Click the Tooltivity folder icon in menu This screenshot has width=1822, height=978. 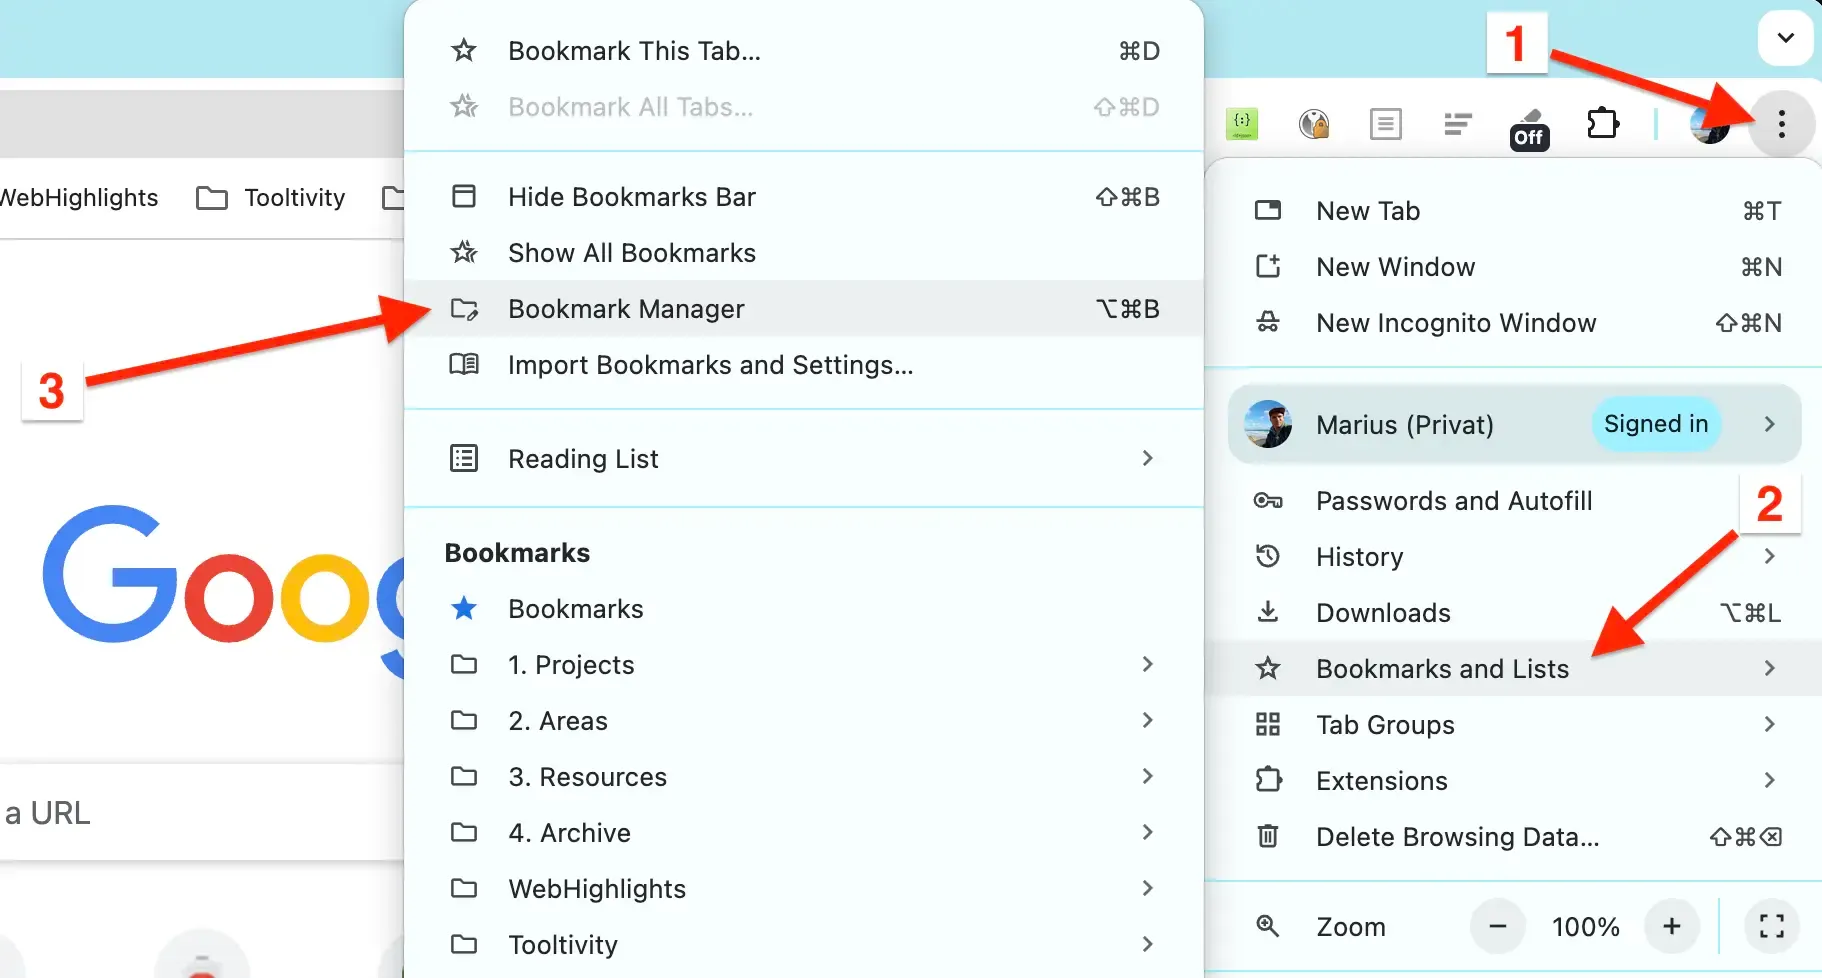point(464,944)
